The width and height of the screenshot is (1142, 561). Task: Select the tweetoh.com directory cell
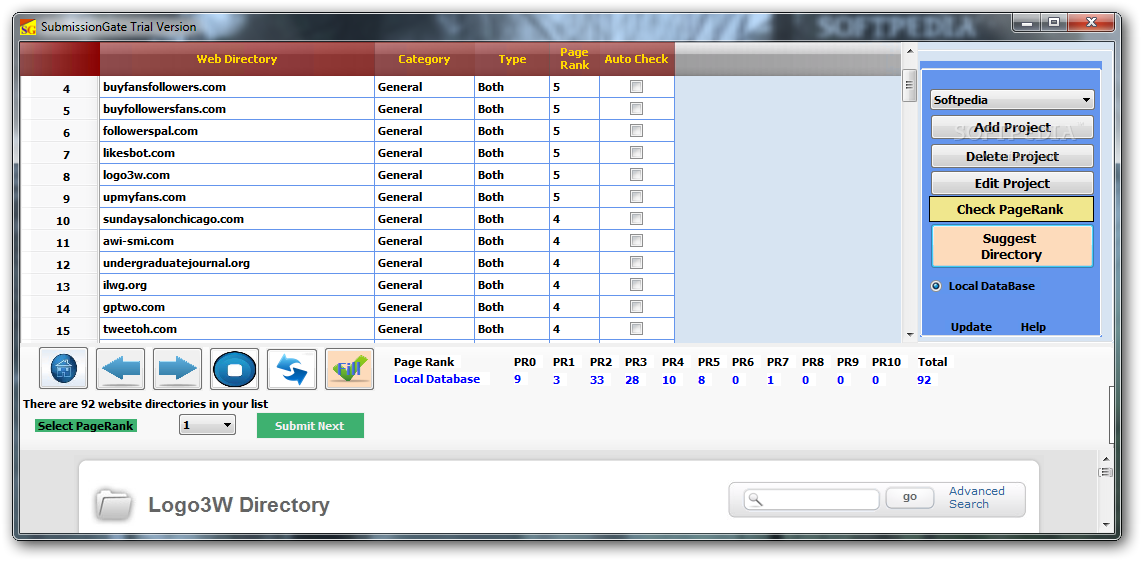(x=237, y=329)
